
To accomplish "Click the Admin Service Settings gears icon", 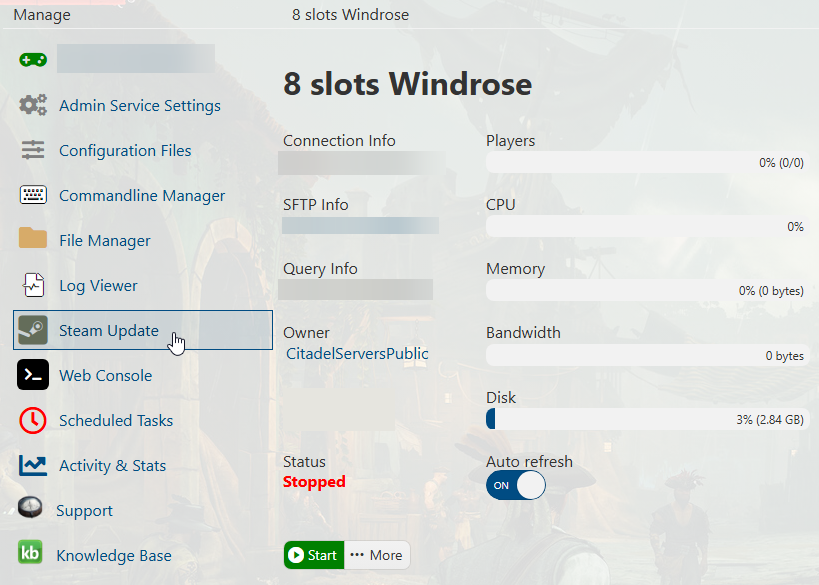I will [33, 105].
